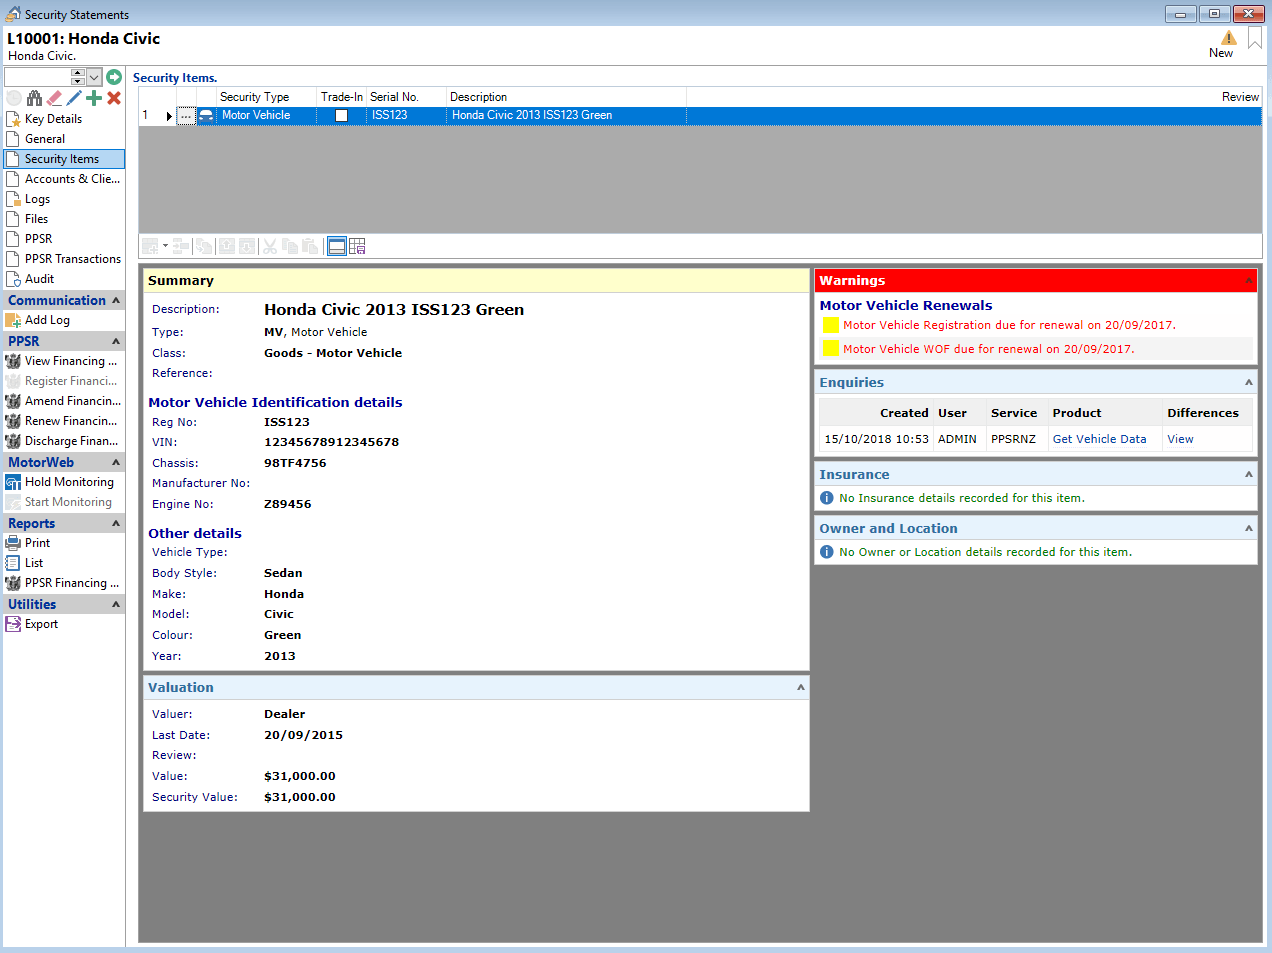
Task: Click the Serial No. column header
Action: (x=406, y=97)
